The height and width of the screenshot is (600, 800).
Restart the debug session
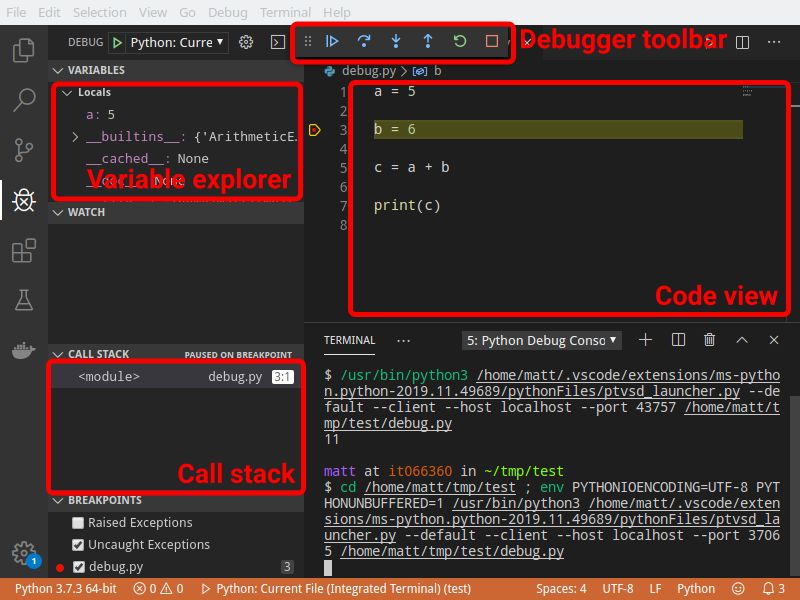(x=460, y=41)
